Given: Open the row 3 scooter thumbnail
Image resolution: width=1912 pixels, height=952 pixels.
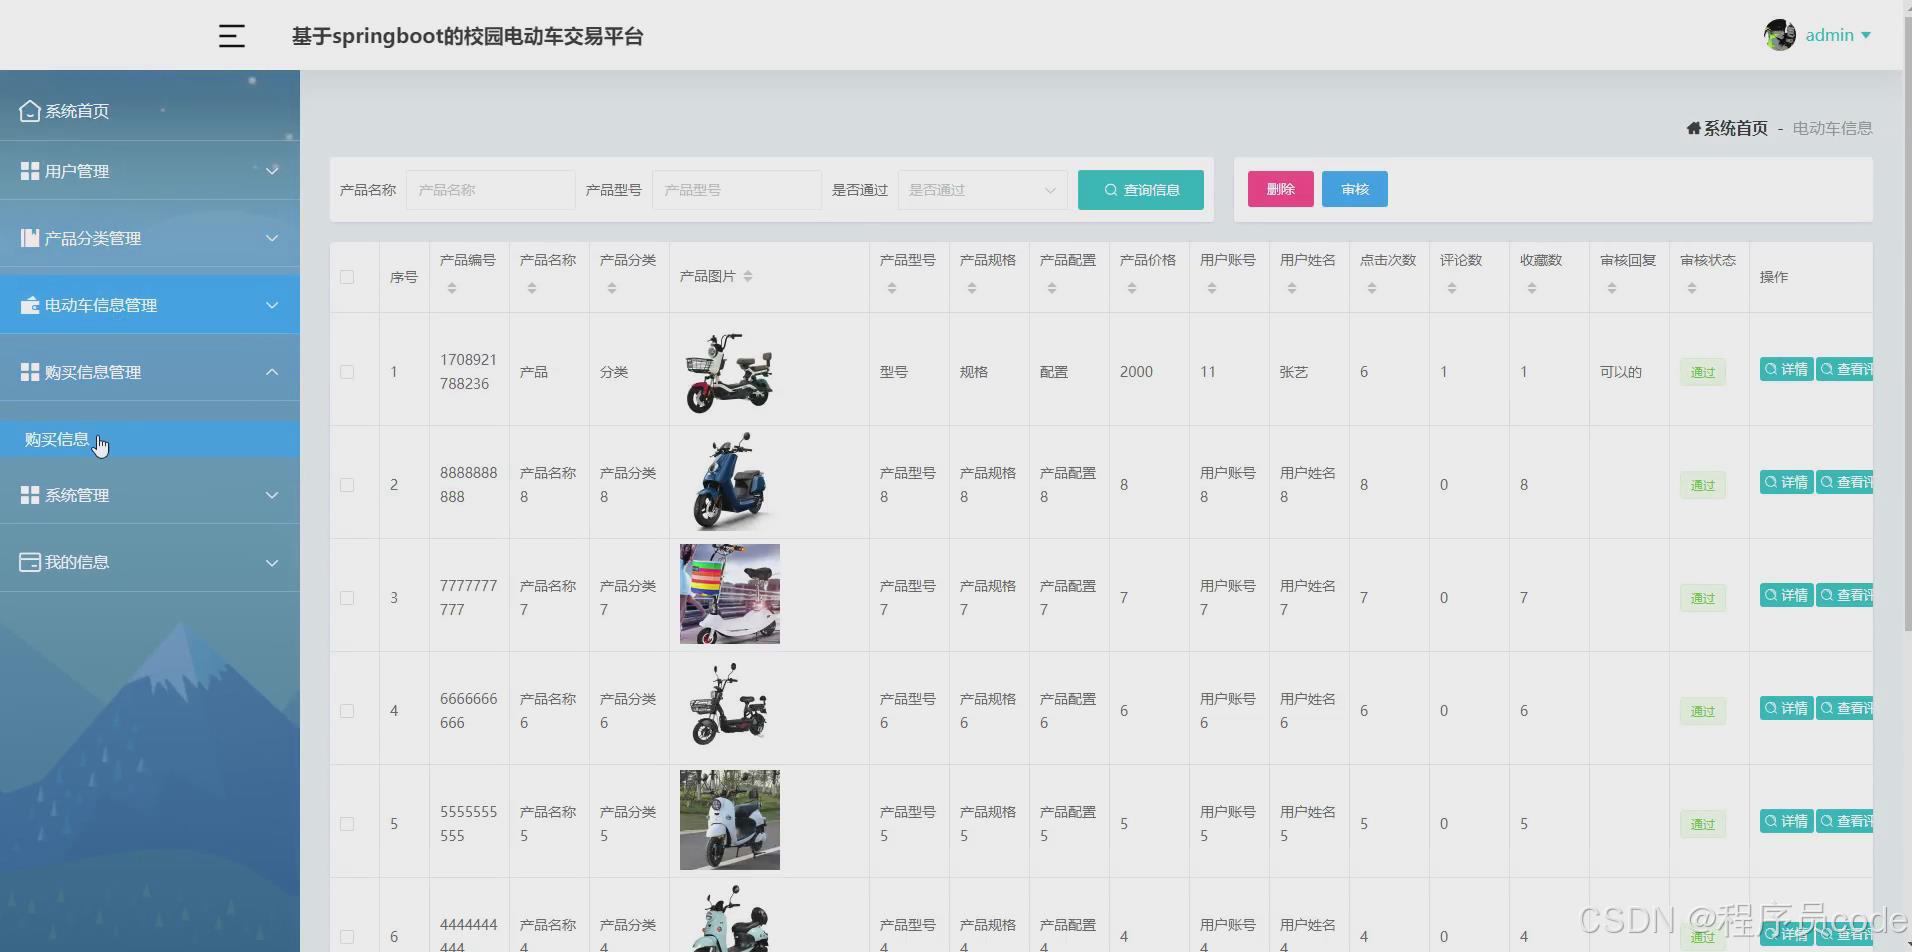Looking at the screenshot, I should tap(730, 594).
